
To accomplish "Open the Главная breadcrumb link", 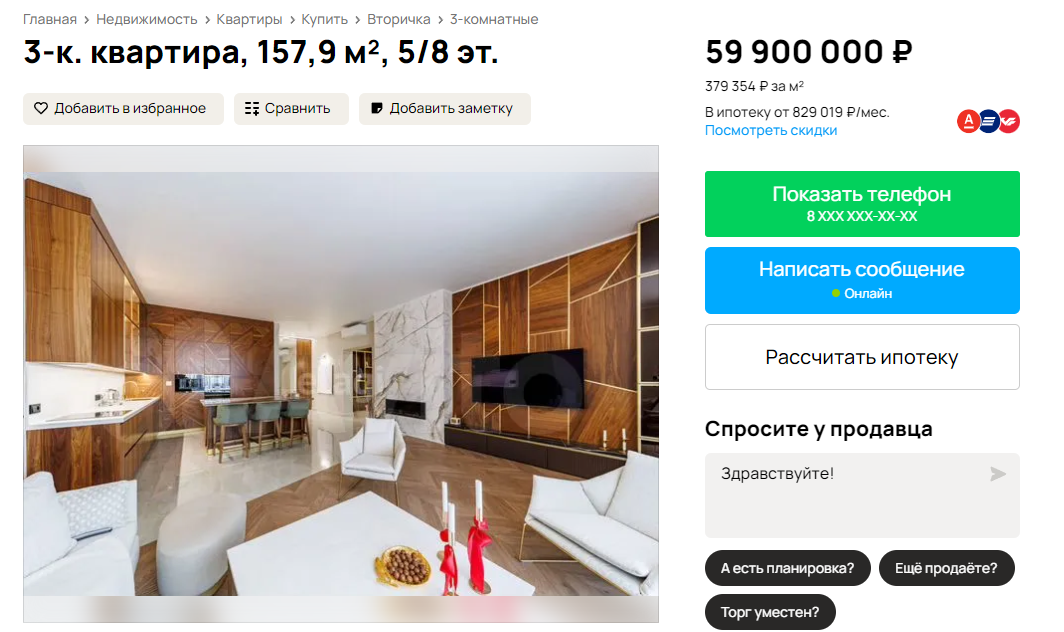I will coord(50,19).
